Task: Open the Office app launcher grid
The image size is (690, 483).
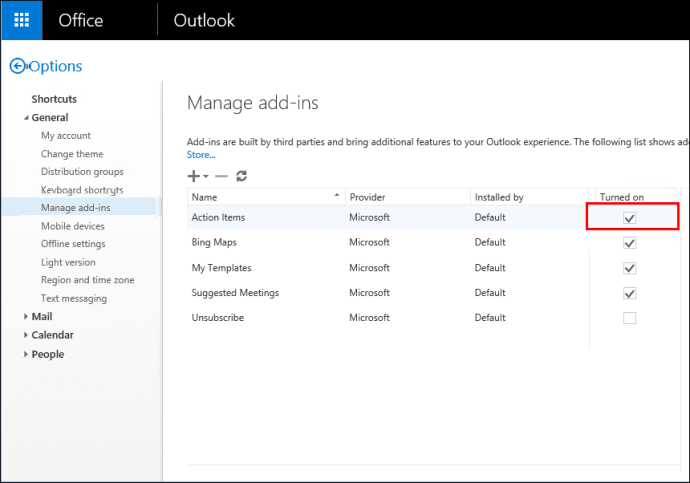Action: click(x=21, y=20)
